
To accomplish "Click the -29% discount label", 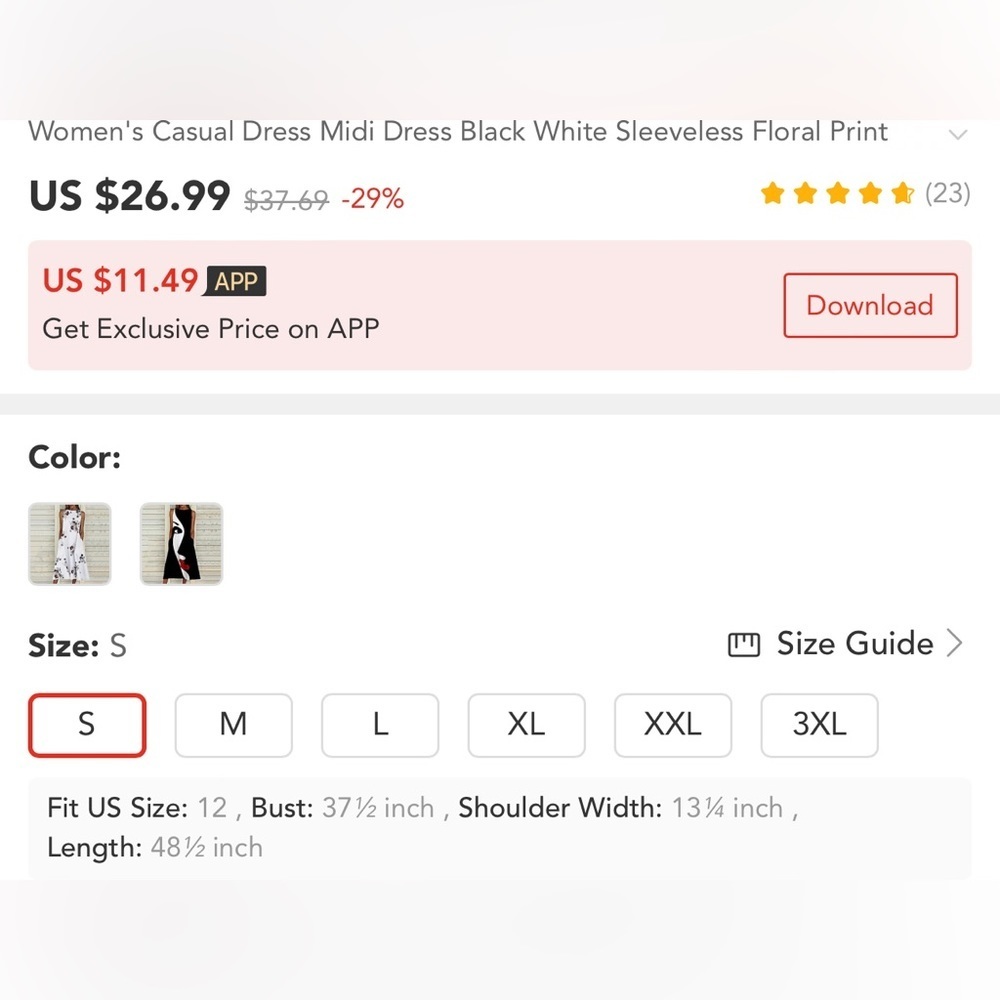I will (372, 199).
